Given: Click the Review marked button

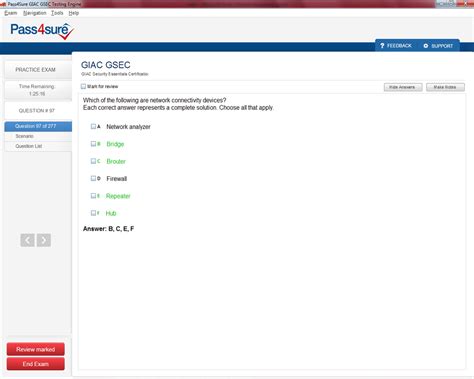Looking at the screenshot, I should point(36,349).
